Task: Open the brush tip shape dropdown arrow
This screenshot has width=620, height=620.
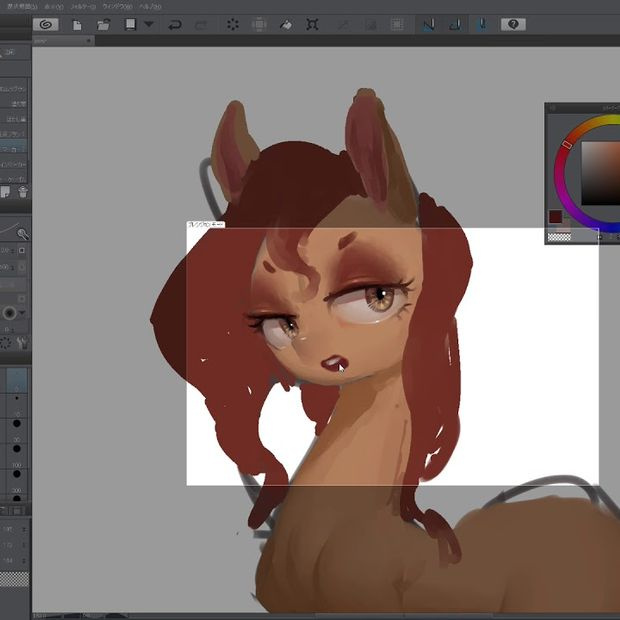Action: tap(22, 313)
